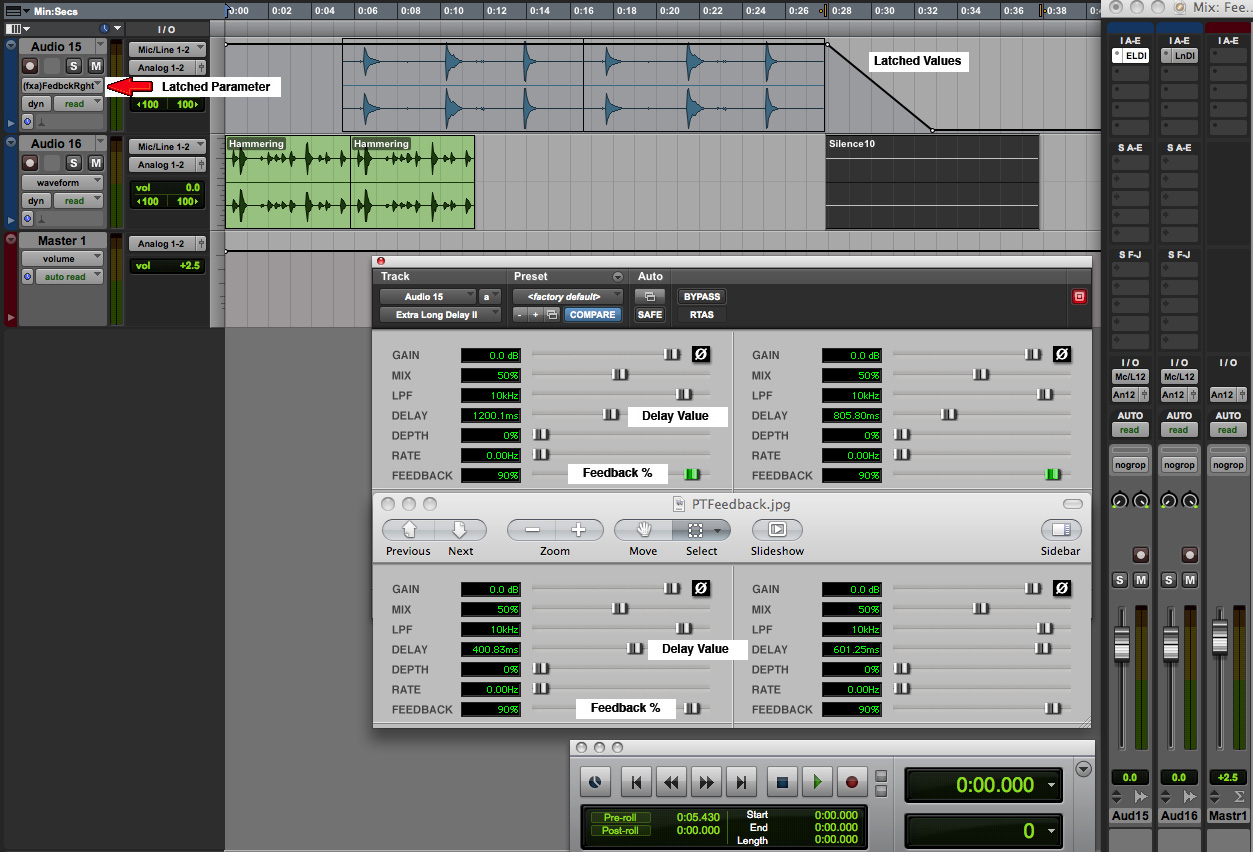Click the Rewind transport button
Viewport: 1253px width, 852px height.
coord(671,782)
